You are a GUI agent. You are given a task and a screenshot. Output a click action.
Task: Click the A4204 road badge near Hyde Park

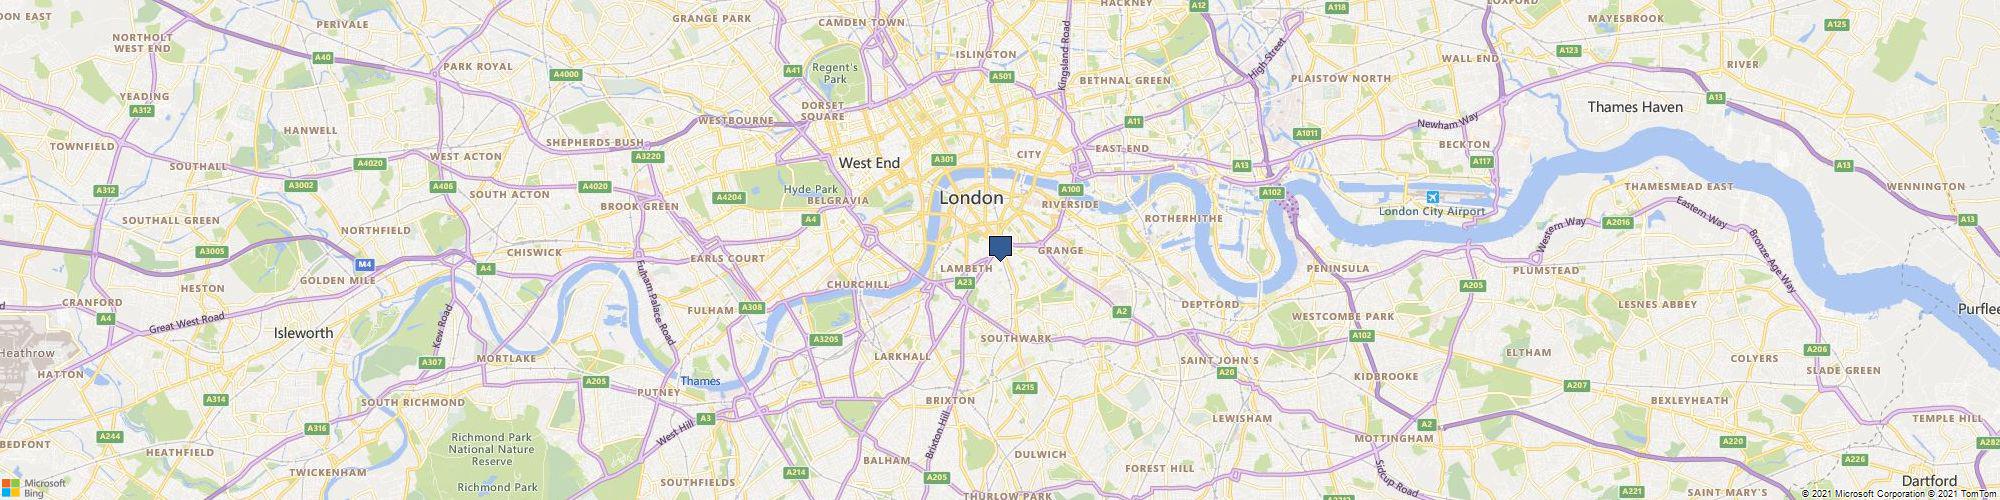730,198
